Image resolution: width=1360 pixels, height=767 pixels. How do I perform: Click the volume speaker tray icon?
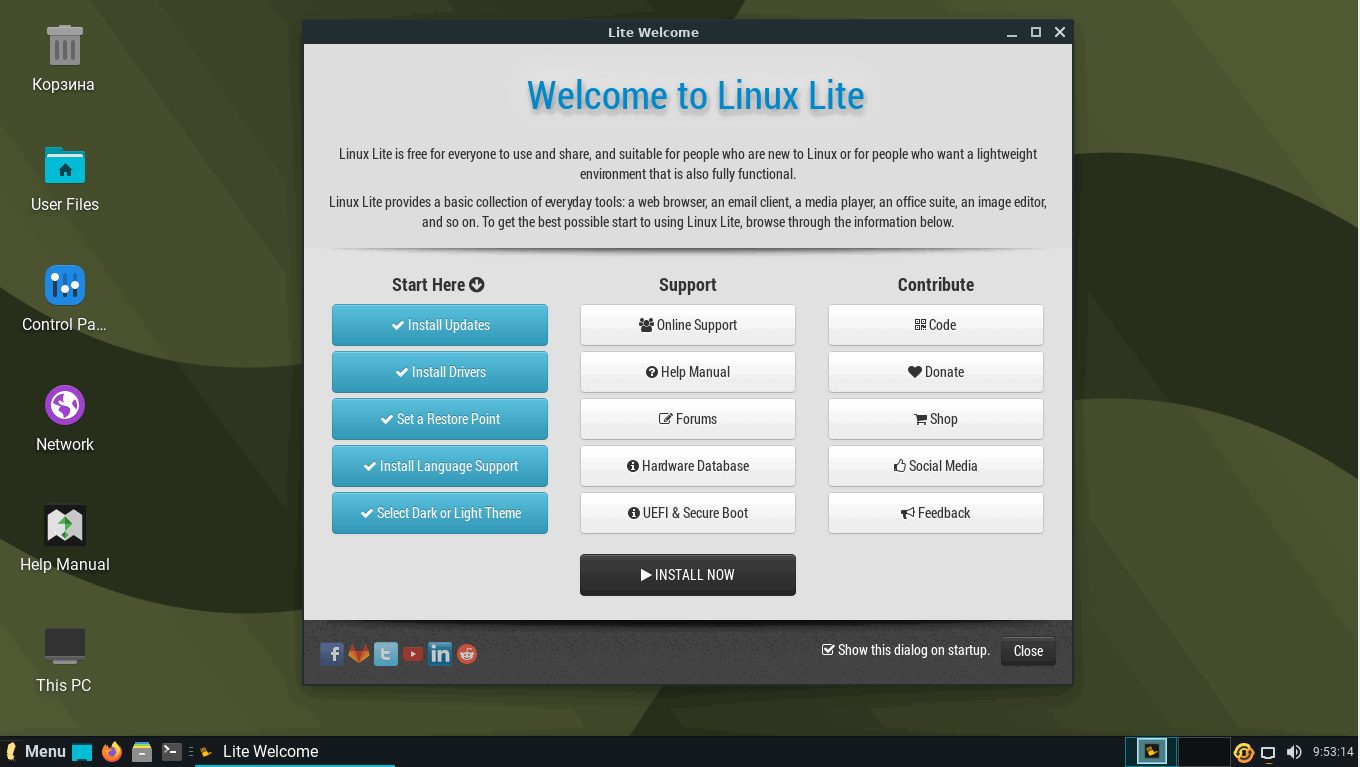point(1294,752)
